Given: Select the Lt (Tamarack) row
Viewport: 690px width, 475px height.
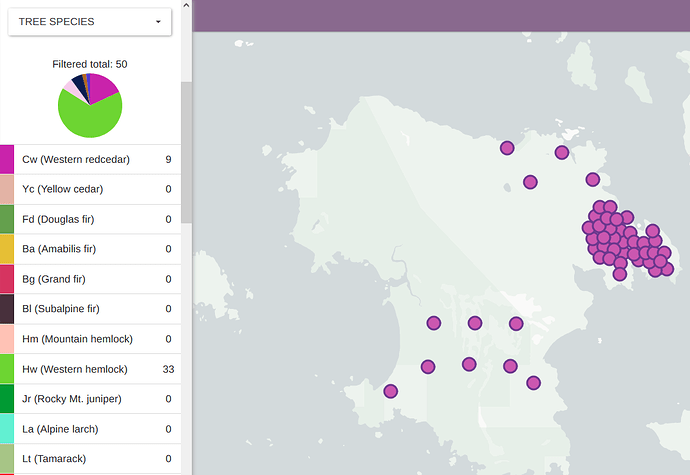Looking at the screenshot, I should point(90,458).
